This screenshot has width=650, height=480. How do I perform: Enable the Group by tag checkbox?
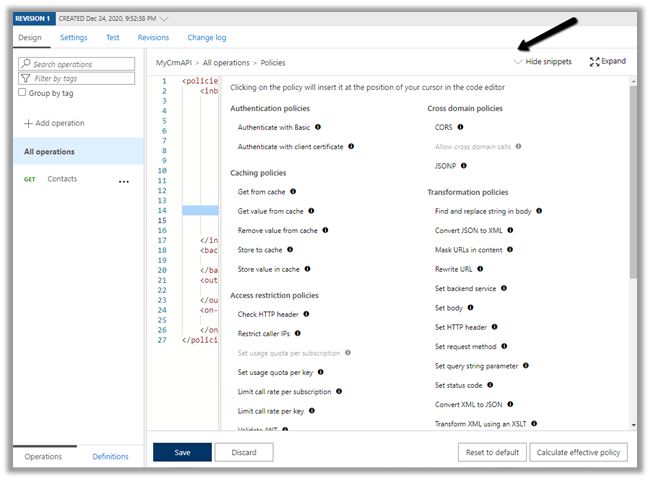coord(24,93)
